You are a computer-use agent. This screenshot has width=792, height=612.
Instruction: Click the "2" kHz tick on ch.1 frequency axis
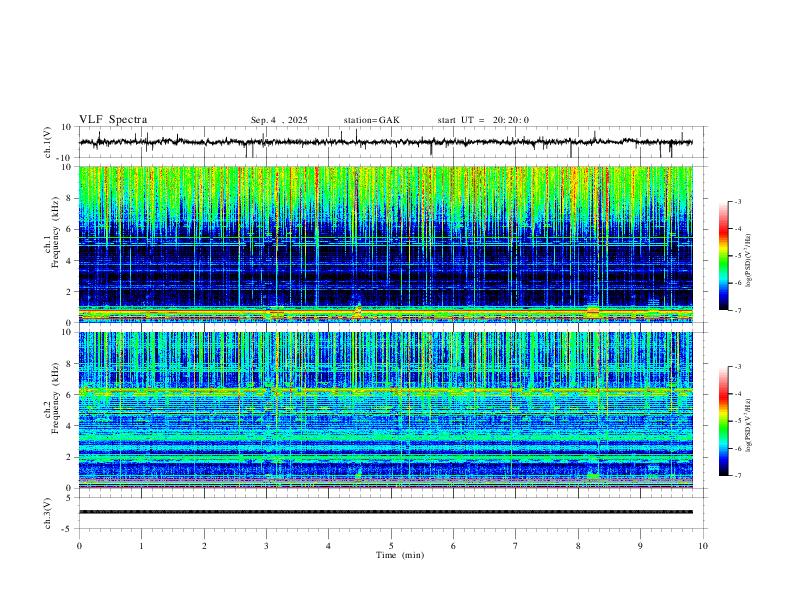point(69,291)
